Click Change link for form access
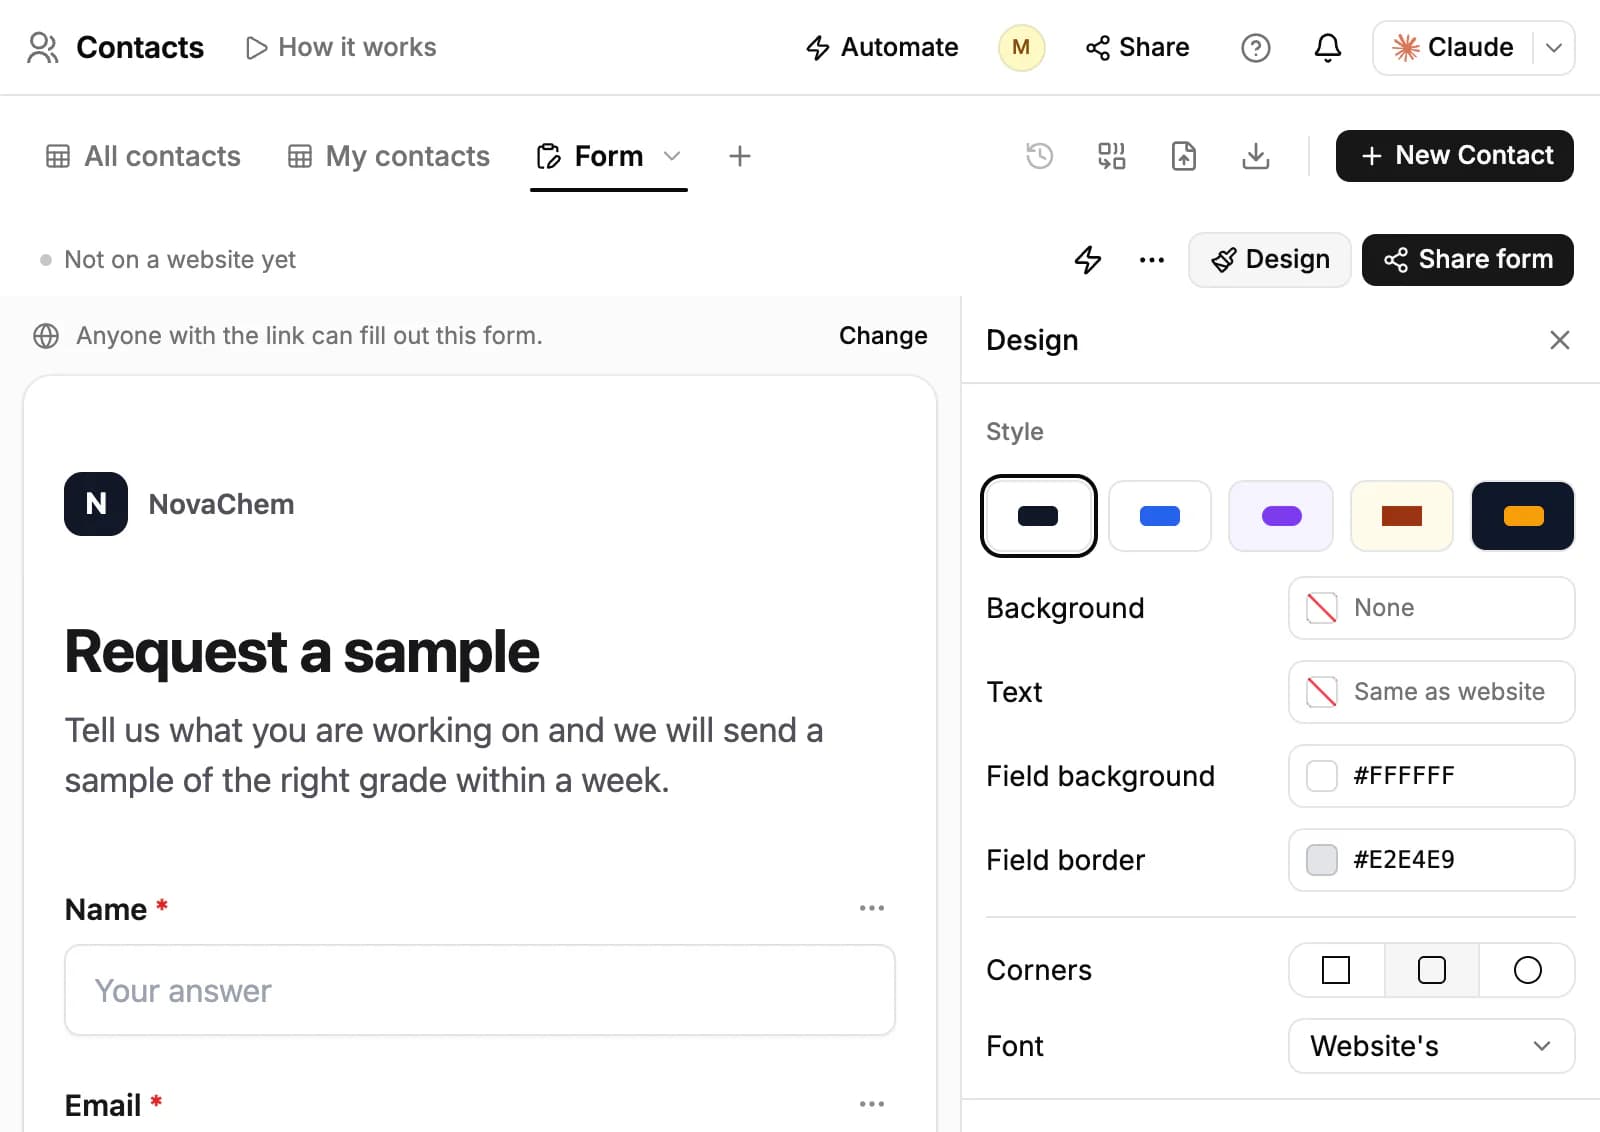The height and width of the screenshot is (1132, 1600). [883, 336]
